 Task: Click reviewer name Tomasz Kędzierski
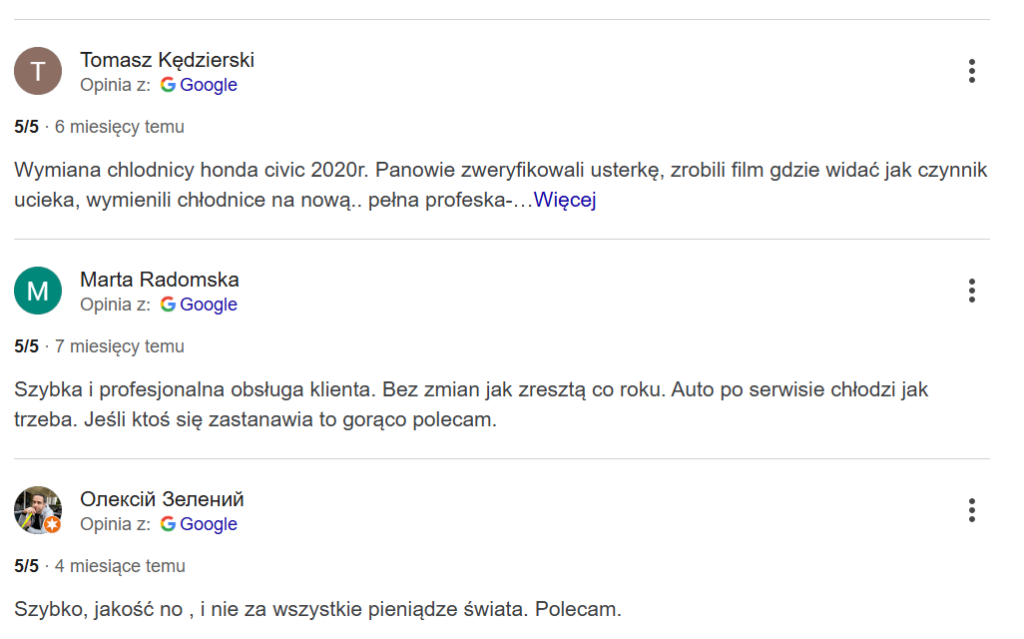coord(167,60)
